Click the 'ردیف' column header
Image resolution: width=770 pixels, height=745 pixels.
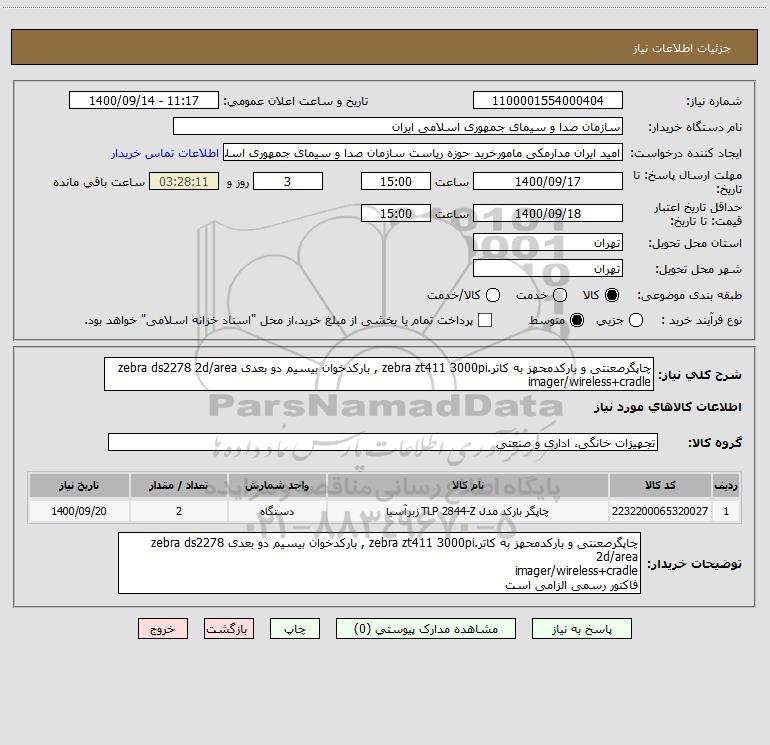pyautogui.click(x=726, y=485)
